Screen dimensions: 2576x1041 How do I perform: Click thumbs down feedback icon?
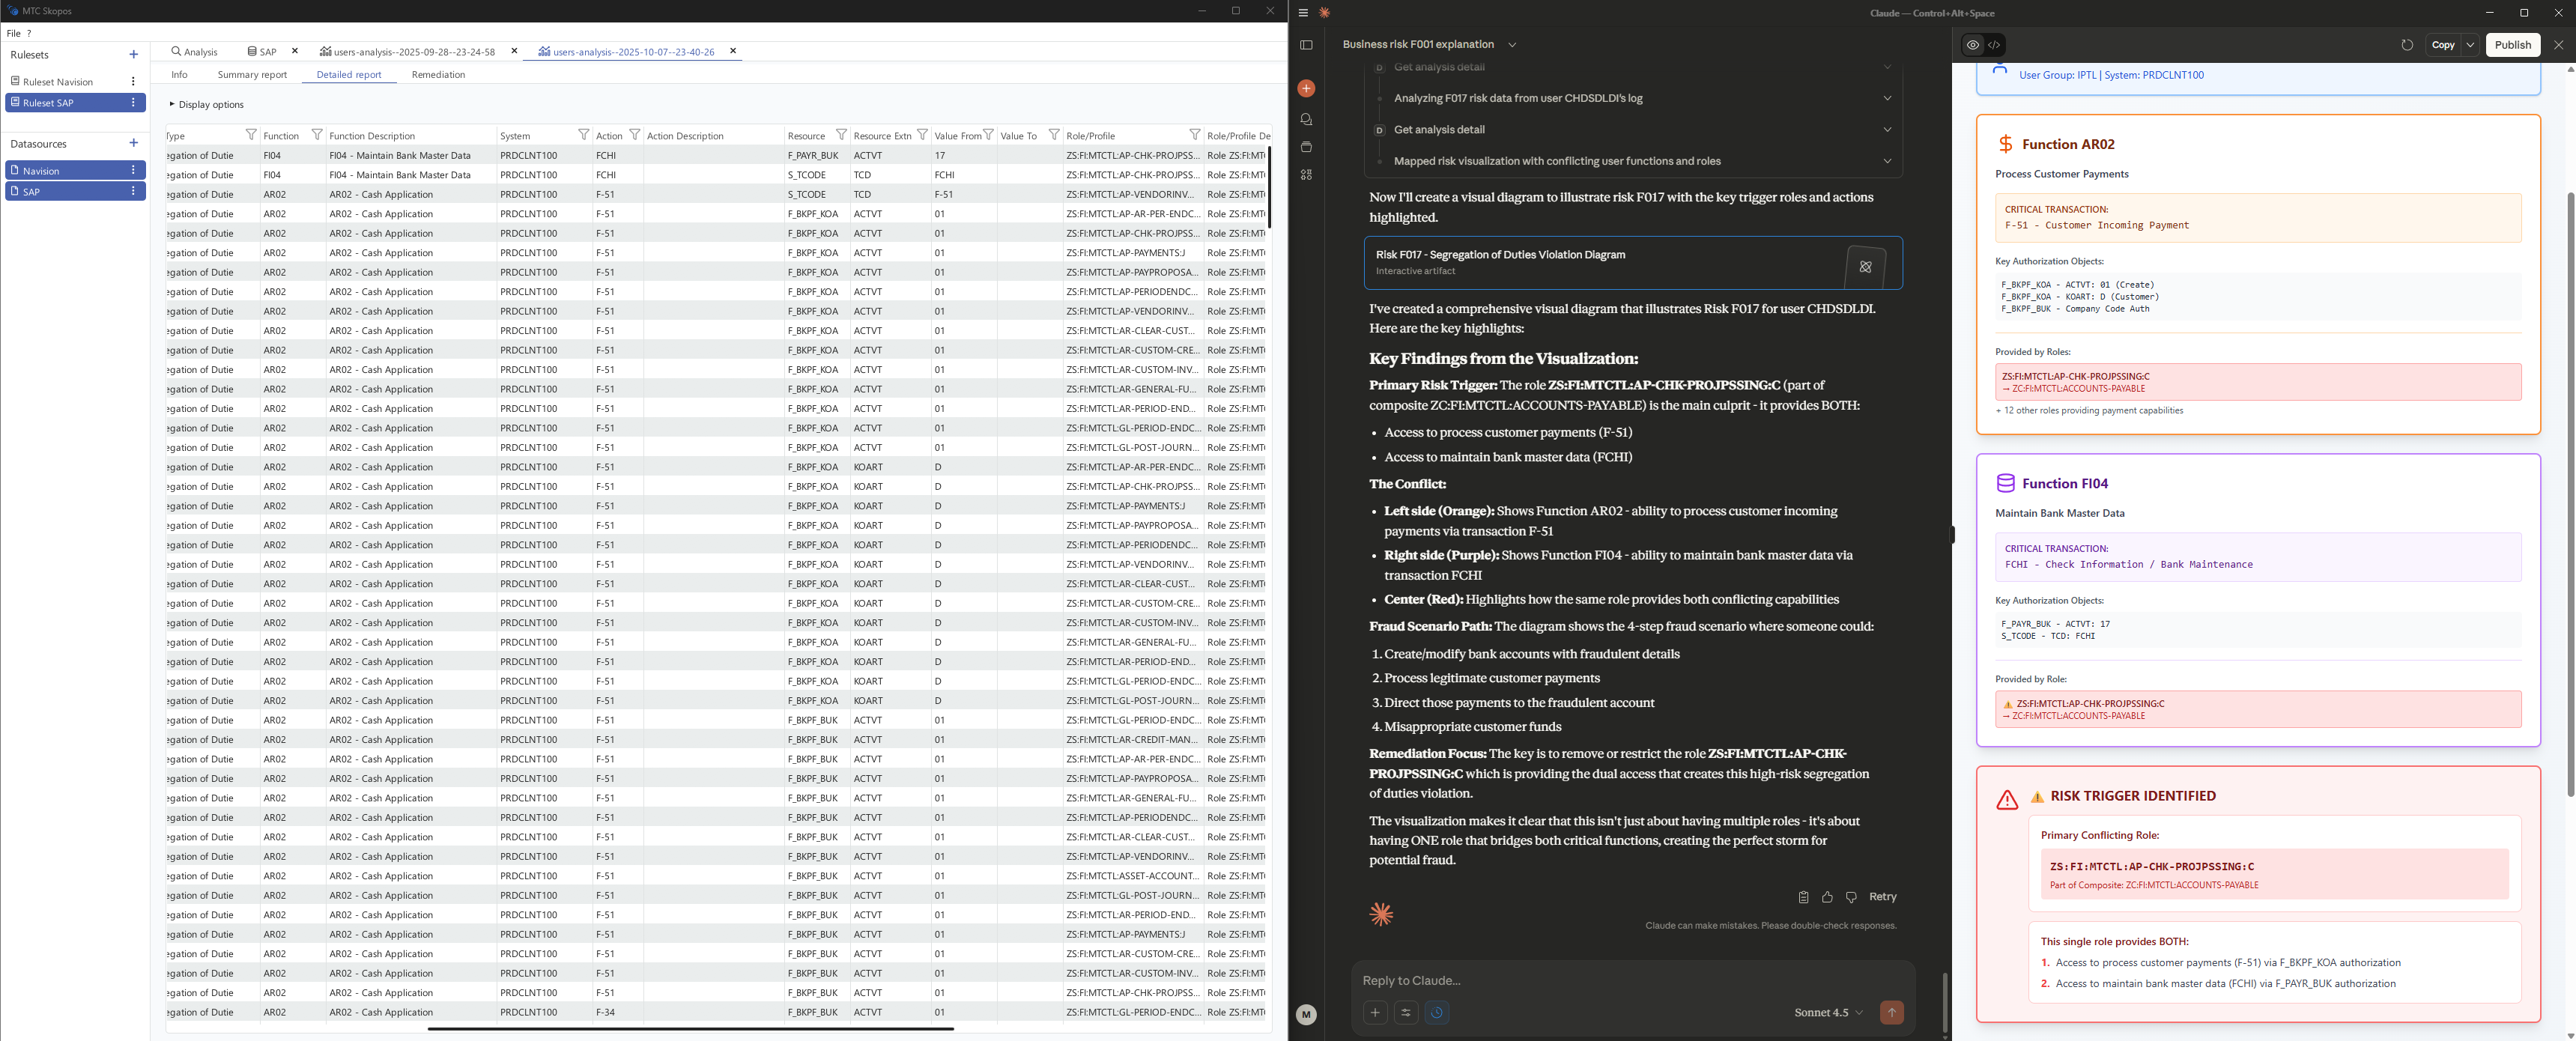(1851, 897)
